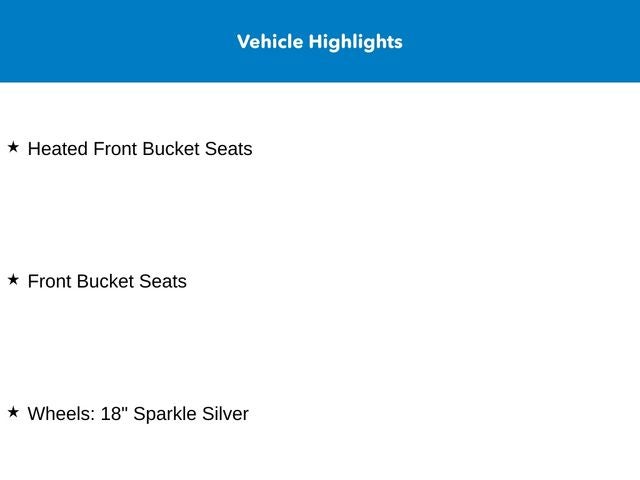This screenshot has width=640, height=480.
Task: Click the word "Sparkle" in the wheels line
Action: tap(165, 415)
